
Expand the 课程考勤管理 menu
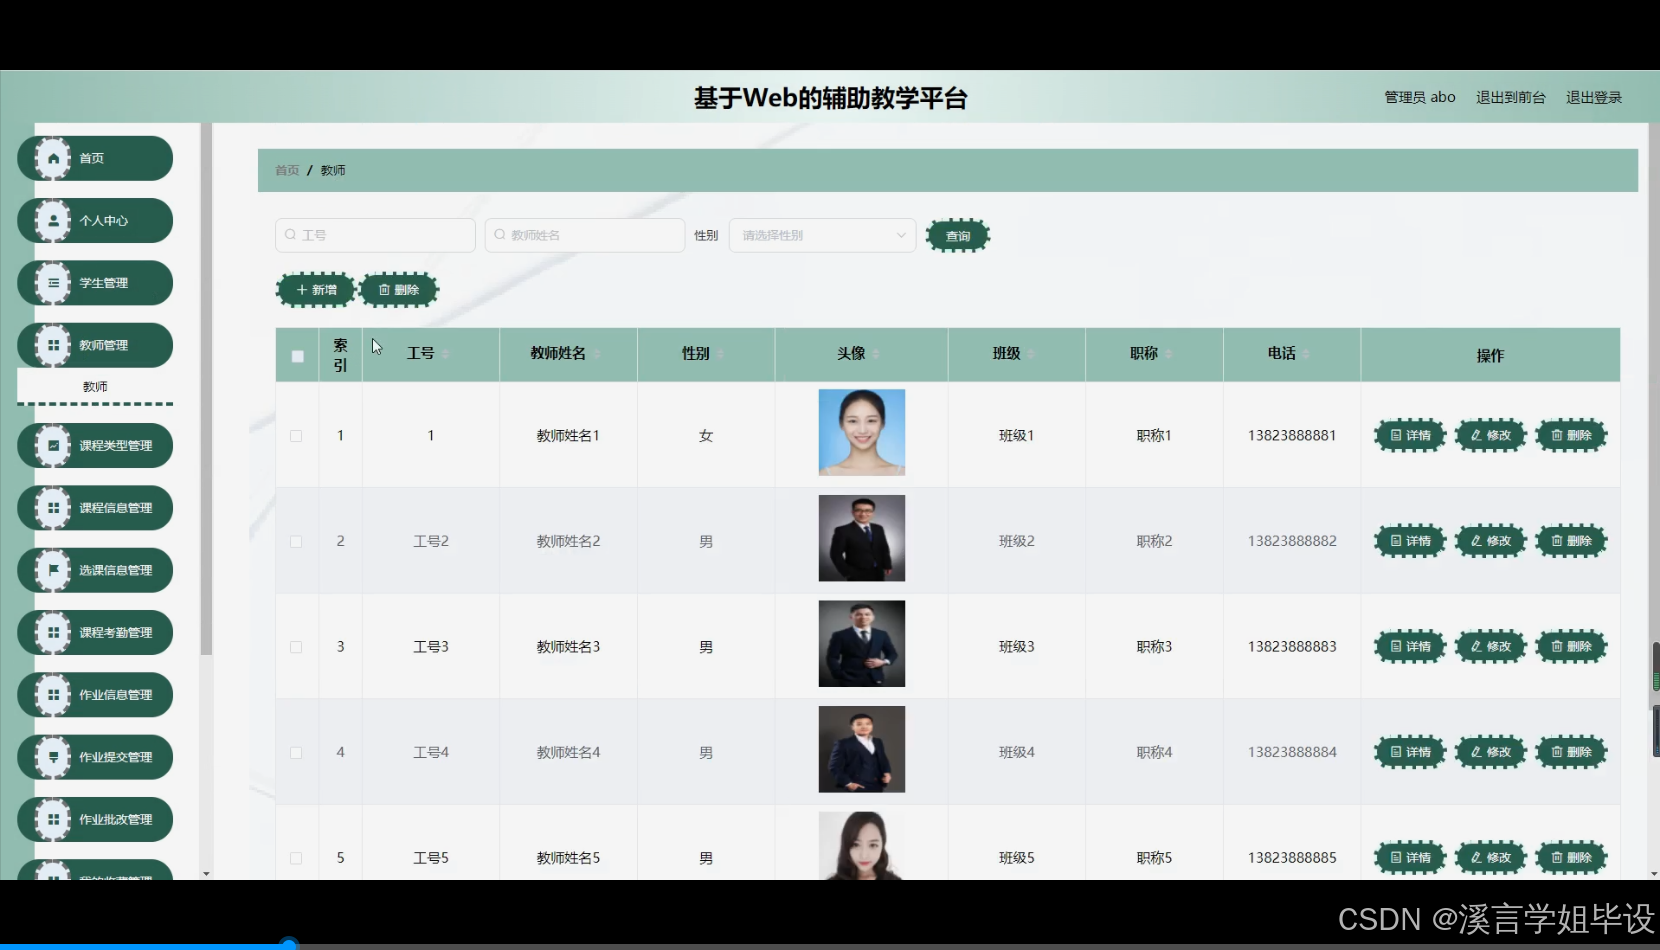coord(95,632)
